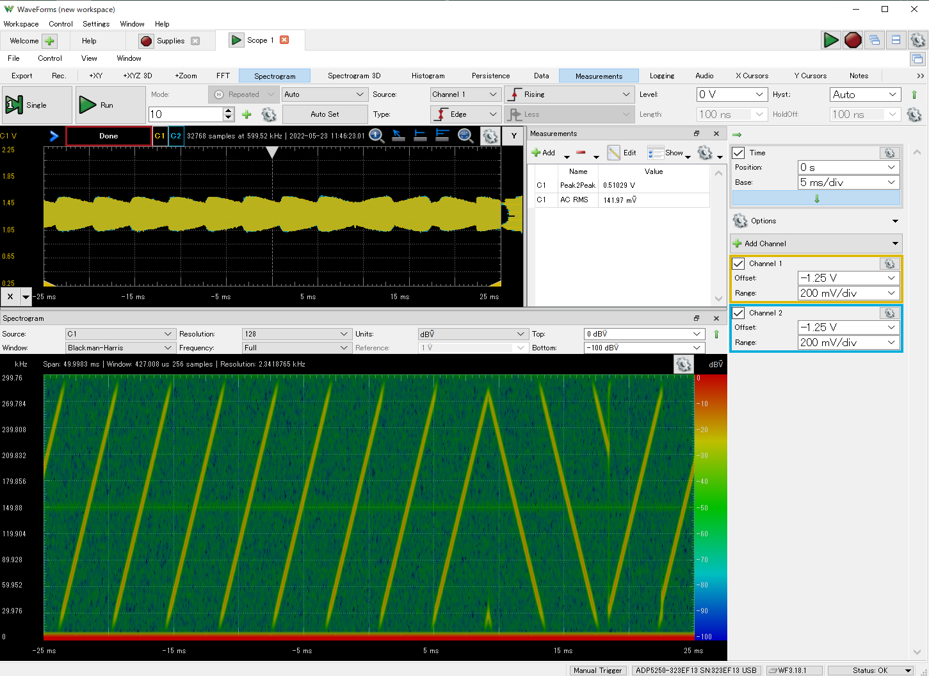Click the green global run-all icon
Image resolution: width=929 pixels, height=676 pixels.
click(x=830, y=40)
